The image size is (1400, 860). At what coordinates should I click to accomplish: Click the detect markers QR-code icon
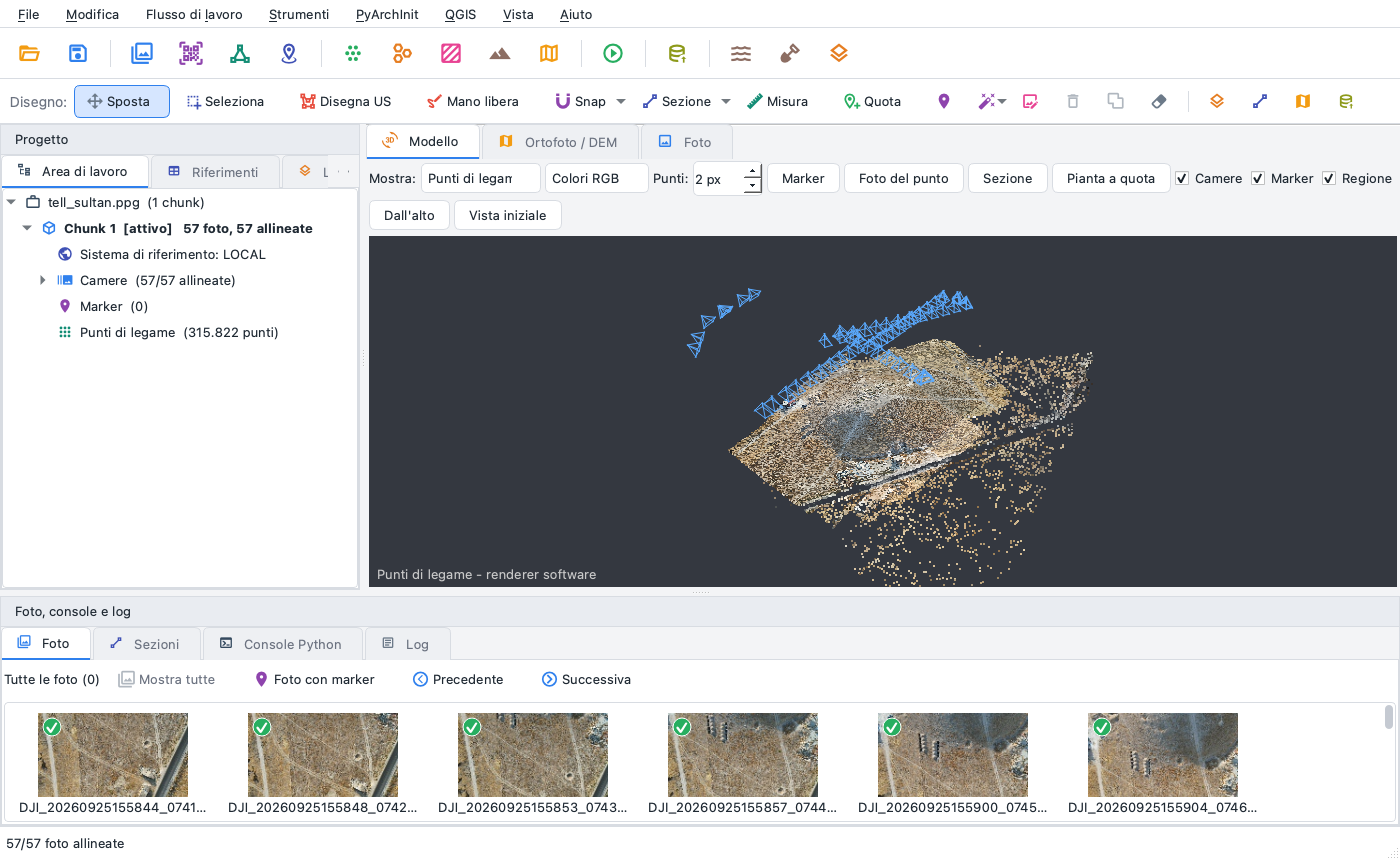tap(191, 54)
